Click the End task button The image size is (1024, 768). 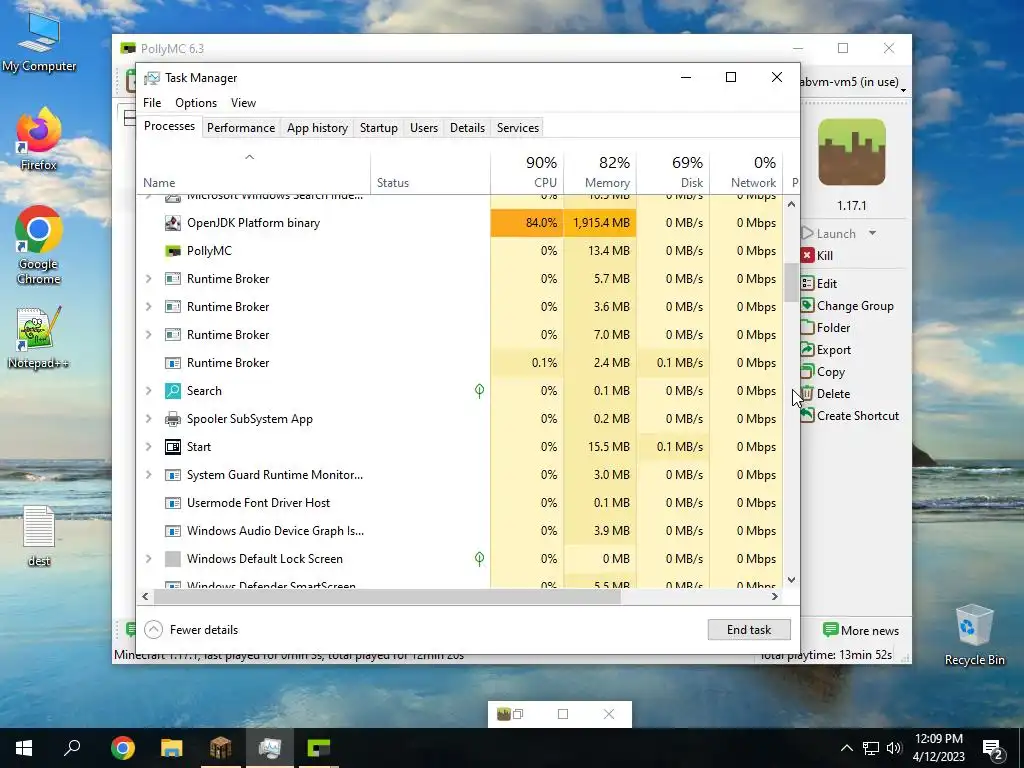point(749,630)
